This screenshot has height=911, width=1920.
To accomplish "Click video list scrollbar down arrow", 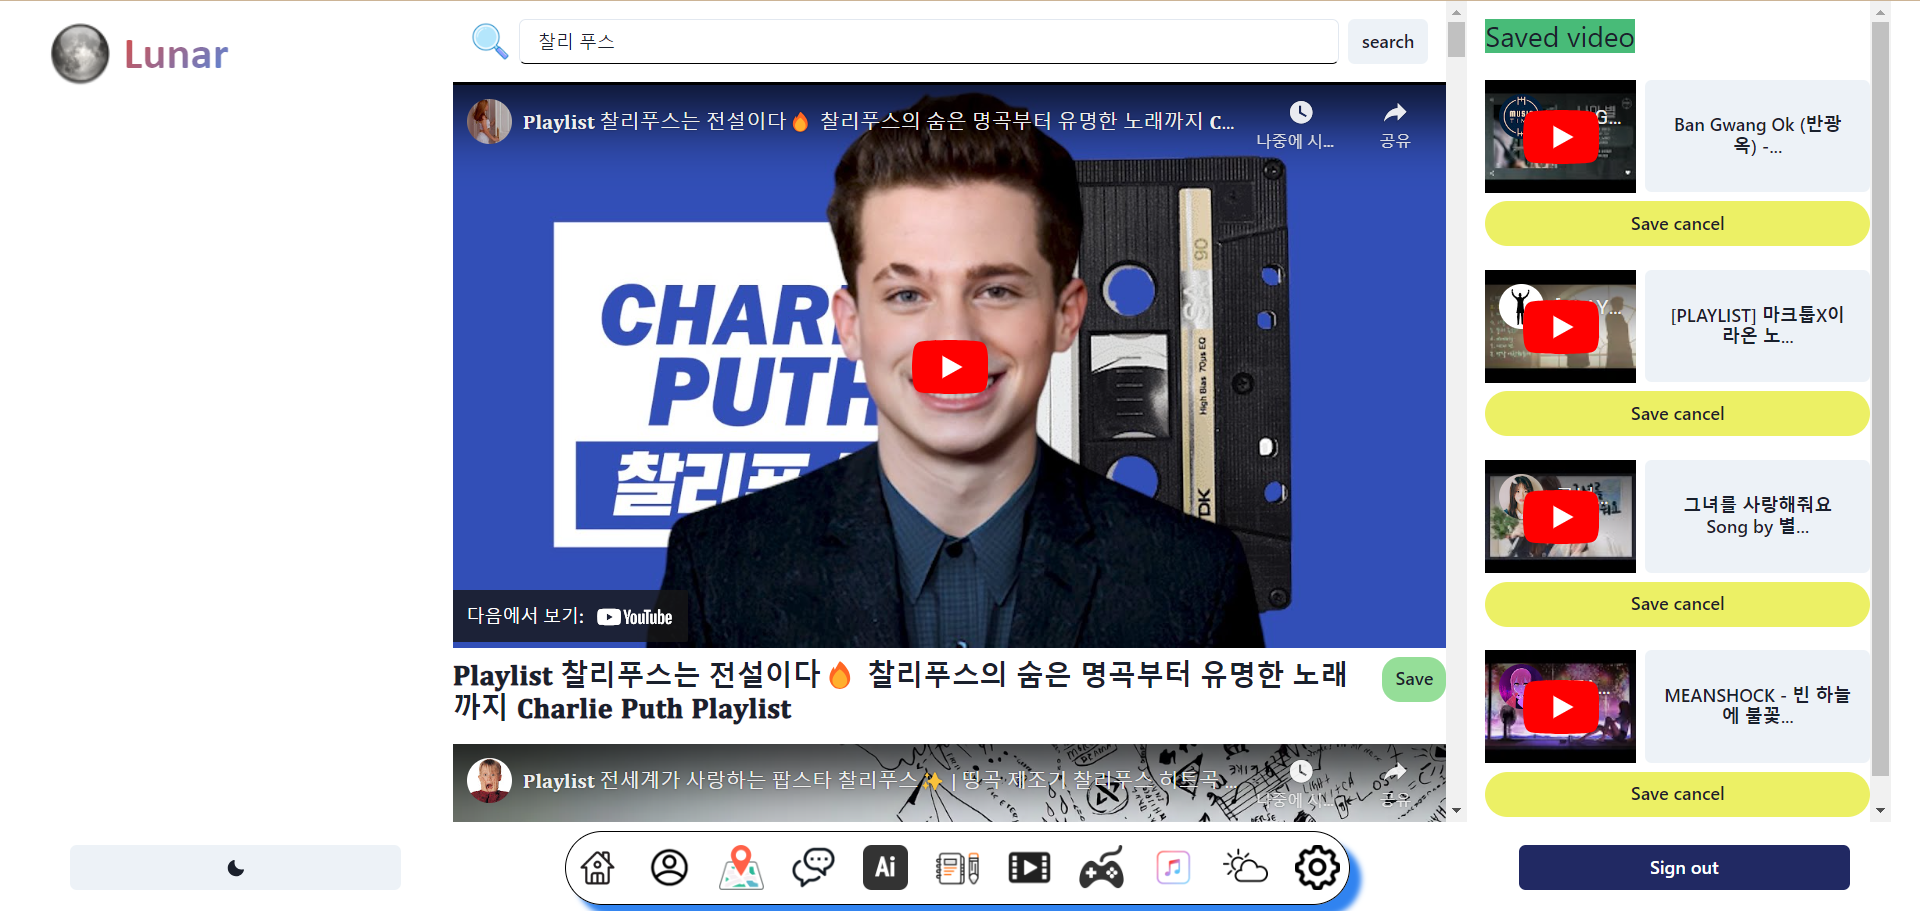I will tap(1456, 811).
